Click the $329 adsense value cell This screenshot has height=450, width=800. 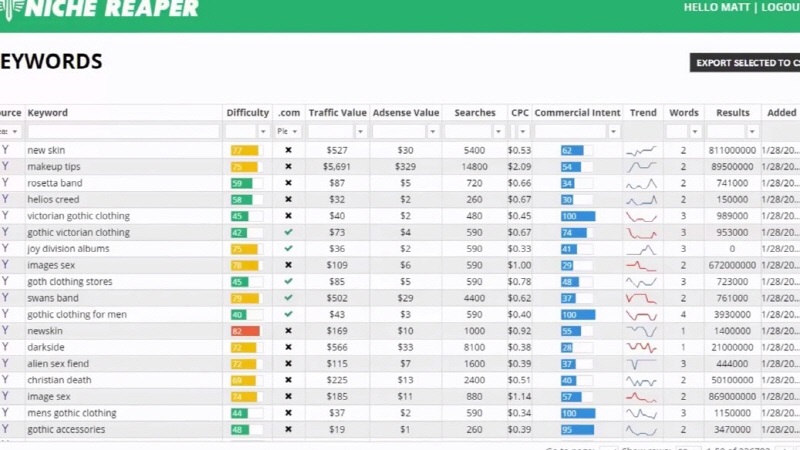click(406, 166)
